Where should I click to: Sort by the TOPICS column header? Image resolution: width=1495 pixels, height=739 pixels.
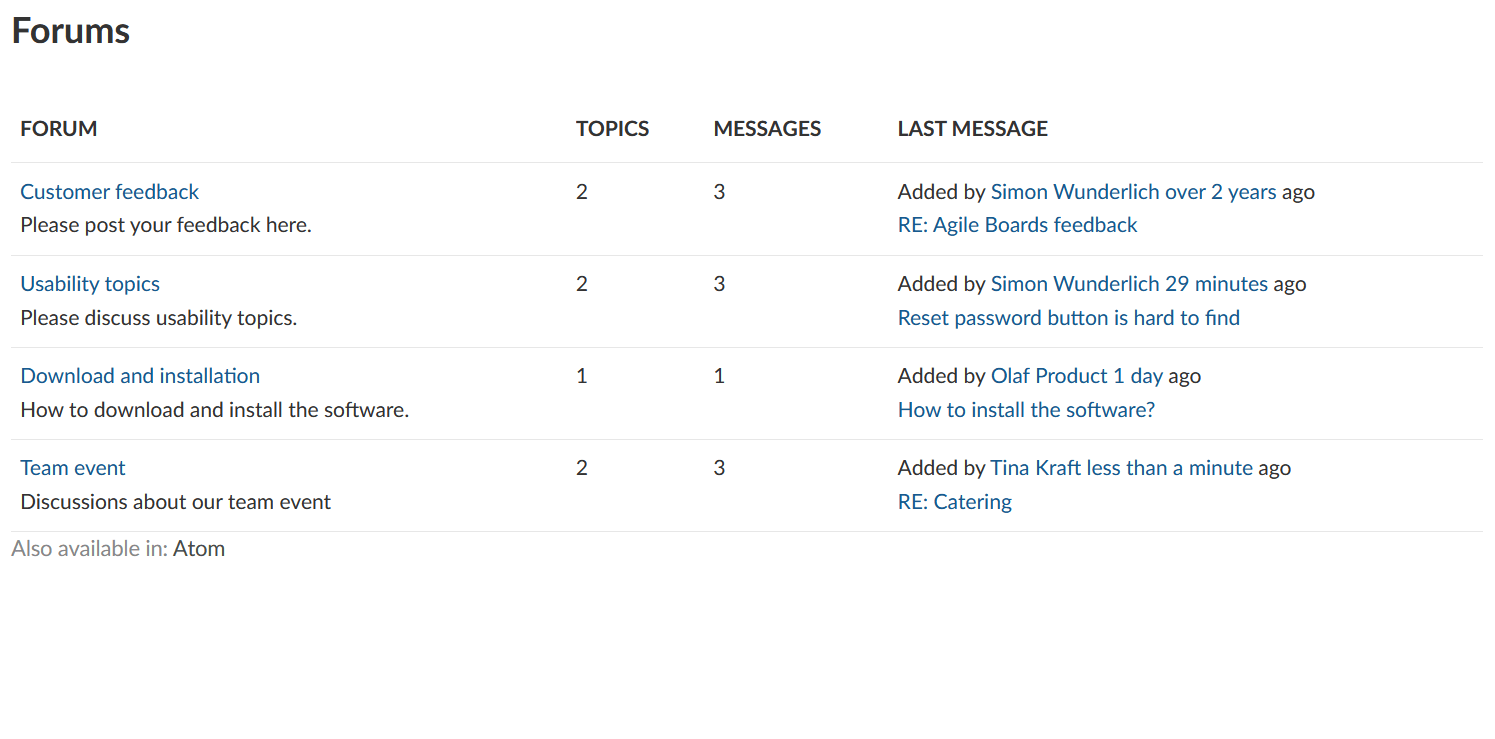tap(612, 128)
